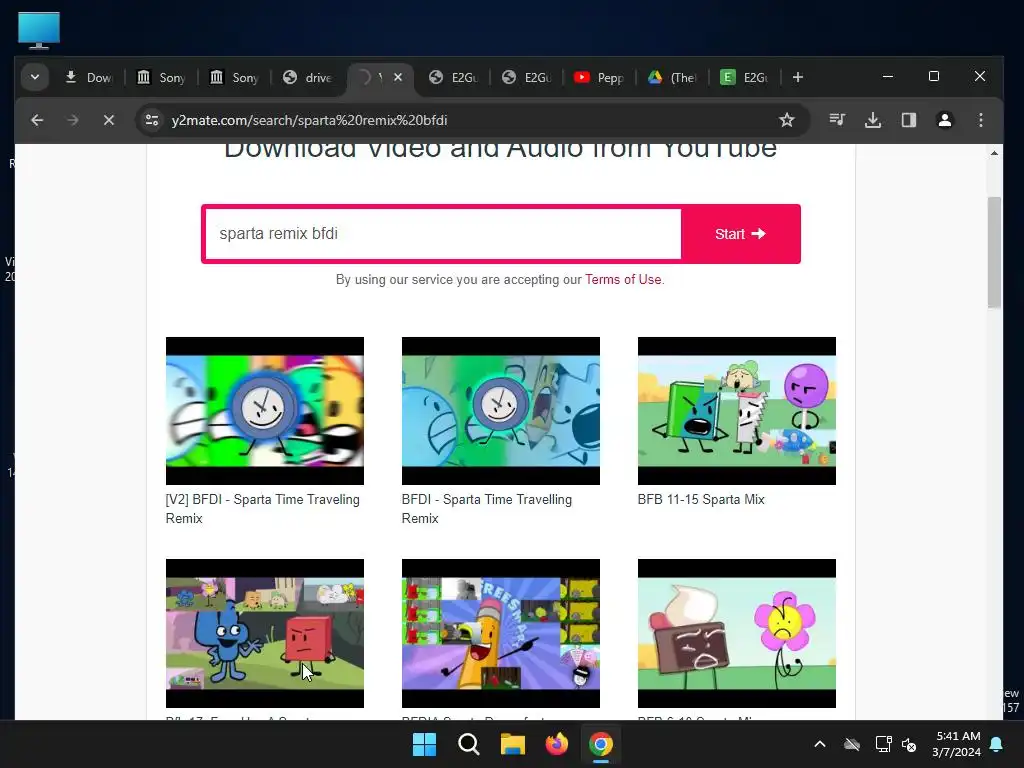
Task: Open Firefox from taskbar
Action: point(556,744)
